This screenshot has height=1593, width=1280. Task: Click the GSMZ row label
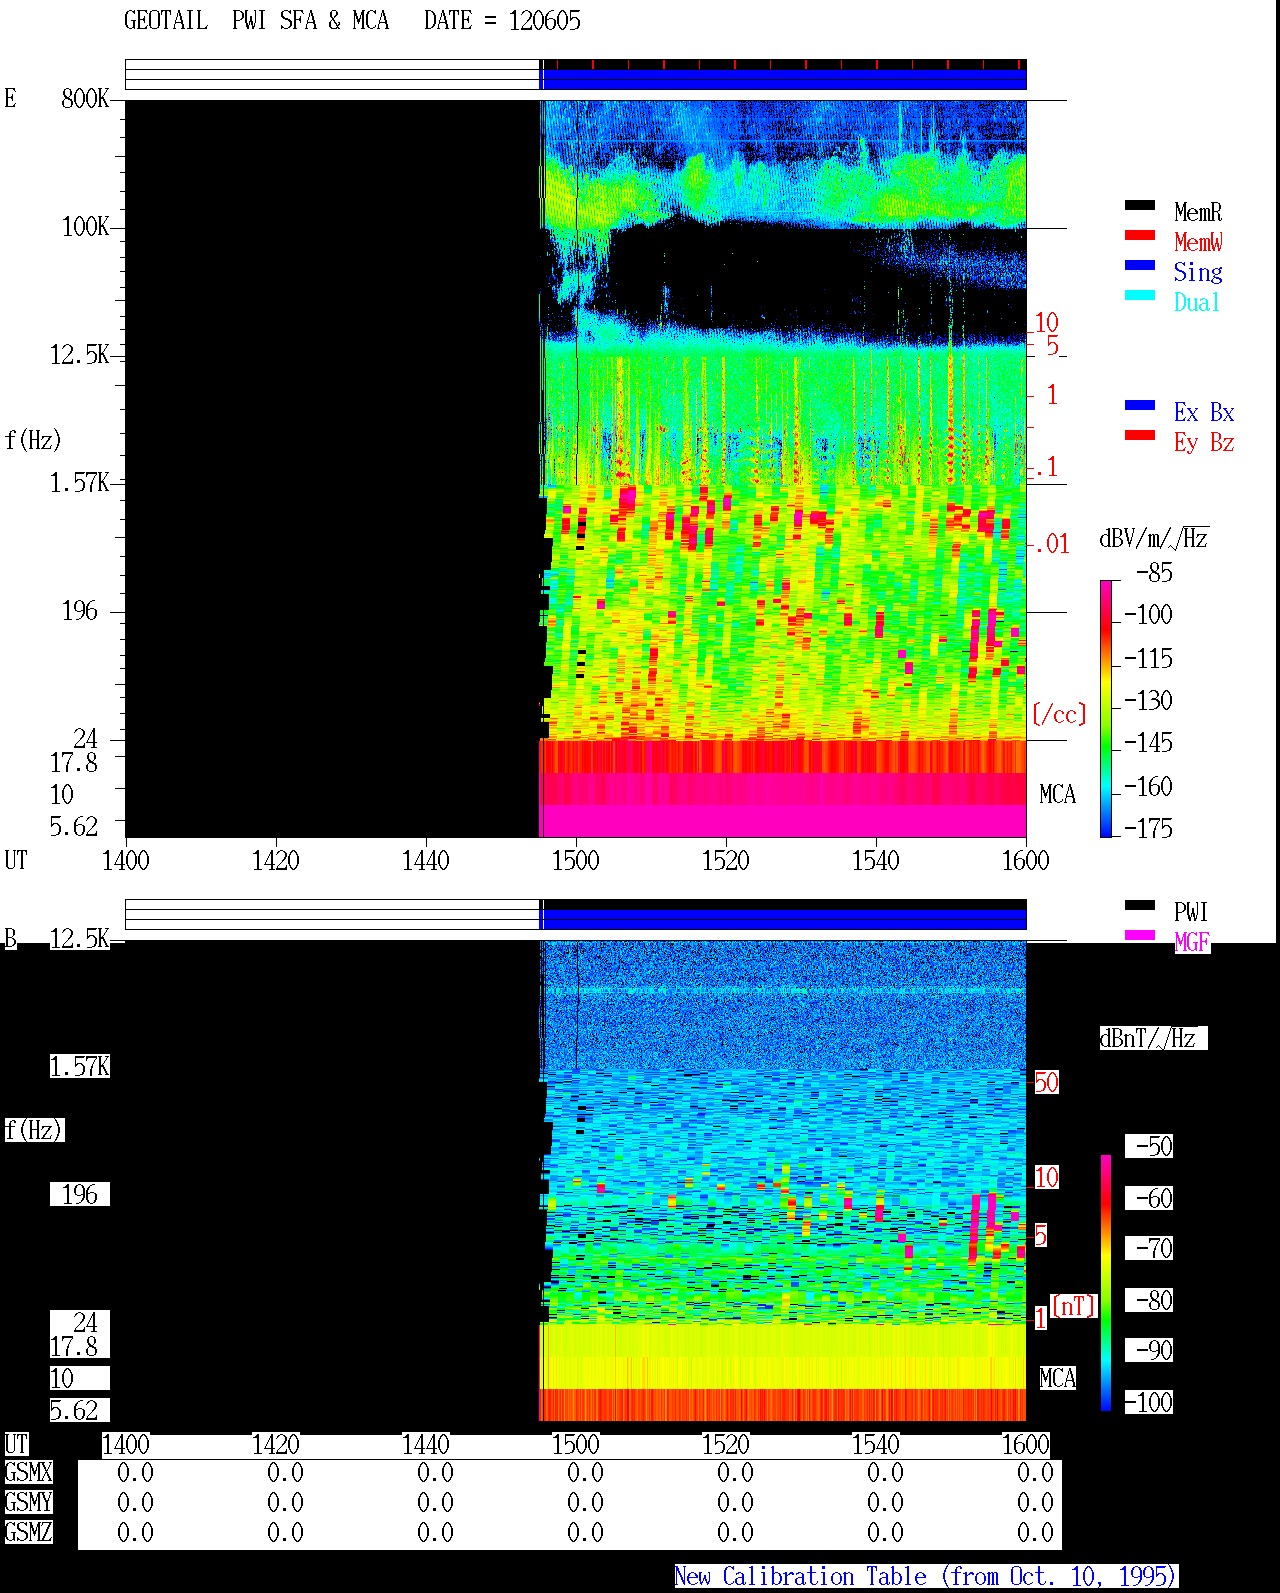(29, 1532)
